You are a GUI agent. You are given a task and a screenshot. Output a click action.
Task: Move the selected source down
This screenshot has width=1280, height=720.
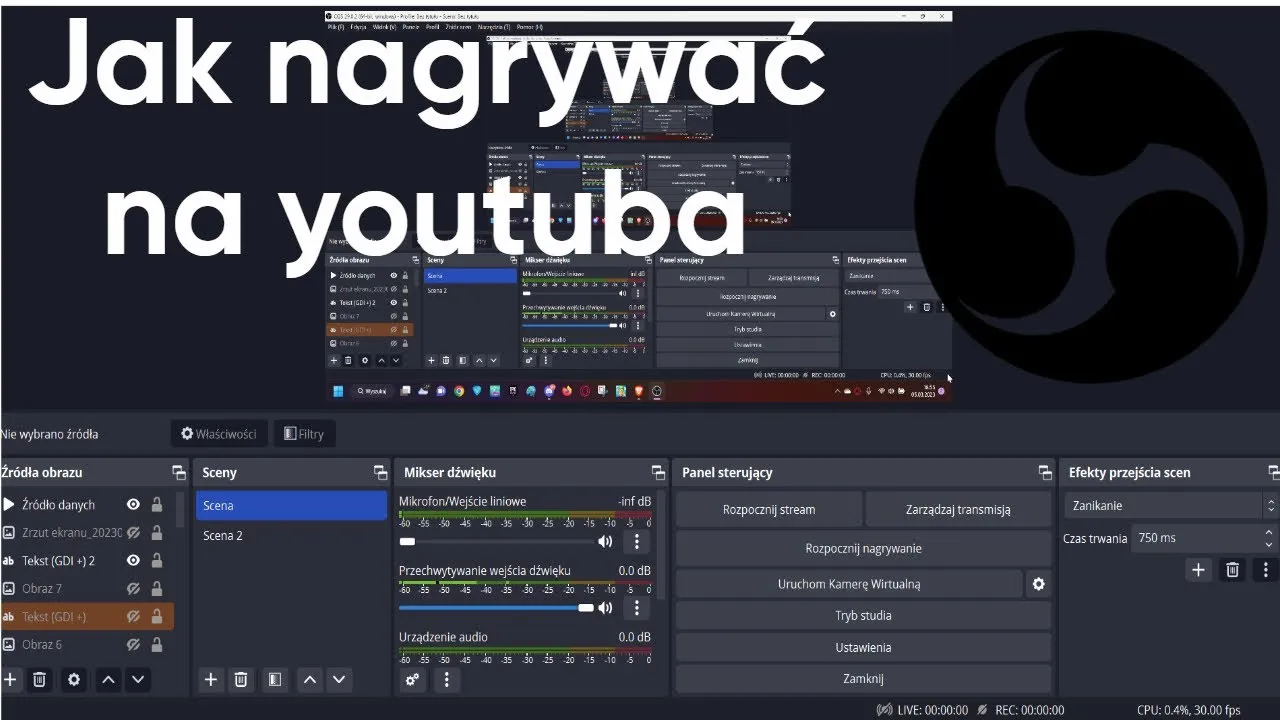tap(138, 679)
